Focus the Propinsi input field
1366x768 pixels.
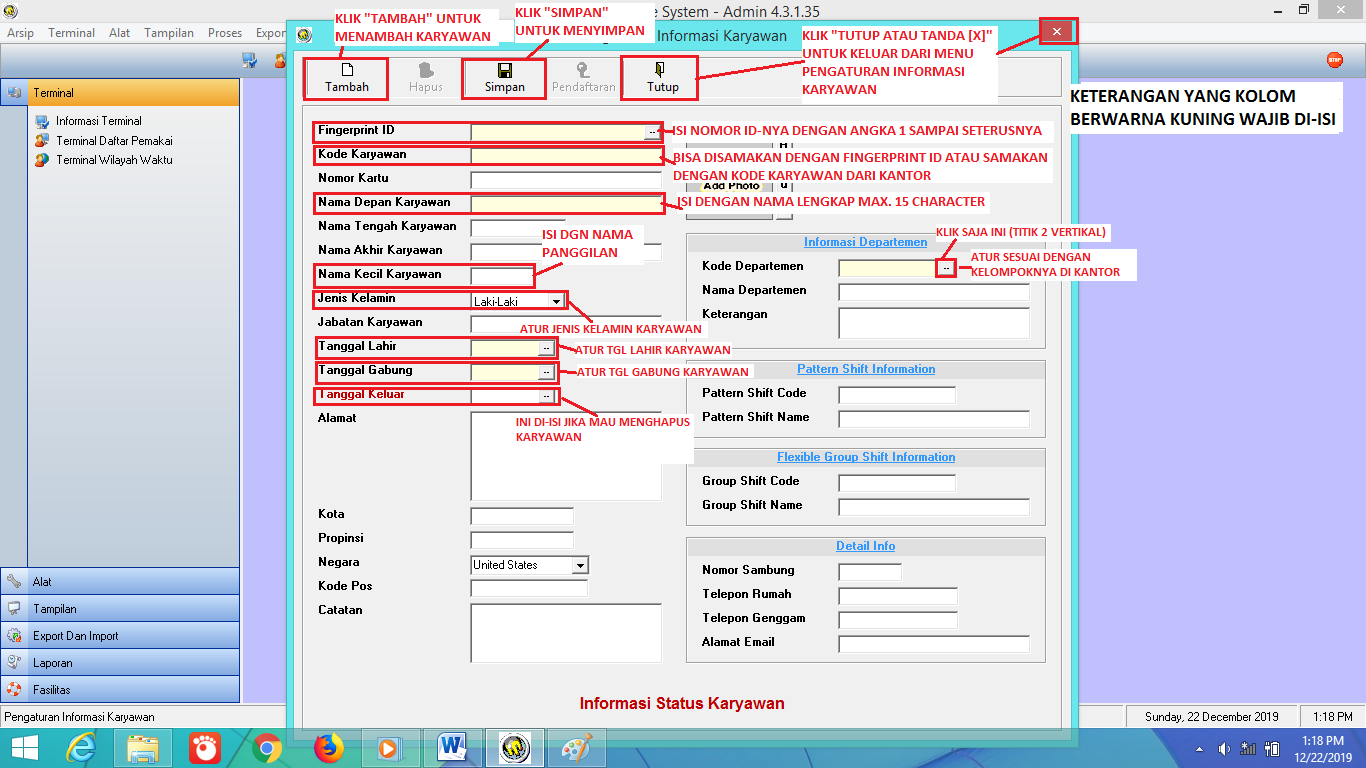click(x=522, y=540)
